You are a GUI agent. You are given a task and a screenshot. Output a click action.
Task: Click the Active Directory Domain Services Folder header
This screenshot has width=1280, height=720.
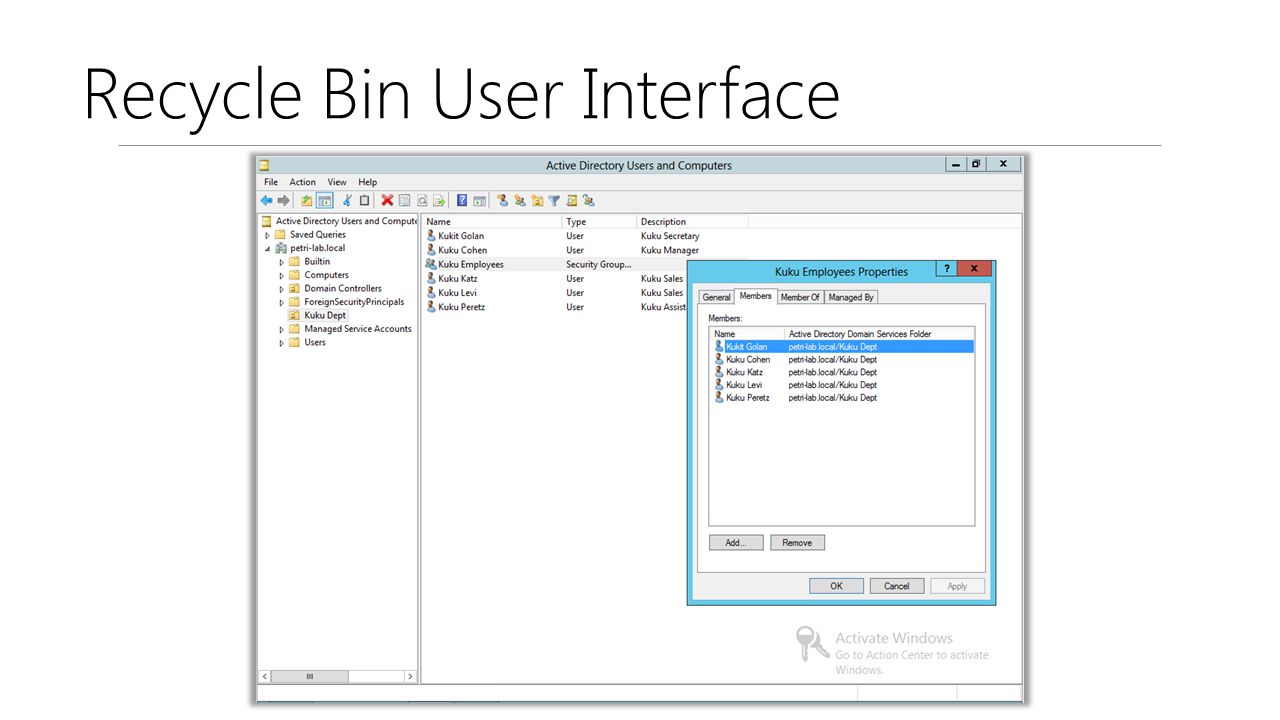click(879, 334)
